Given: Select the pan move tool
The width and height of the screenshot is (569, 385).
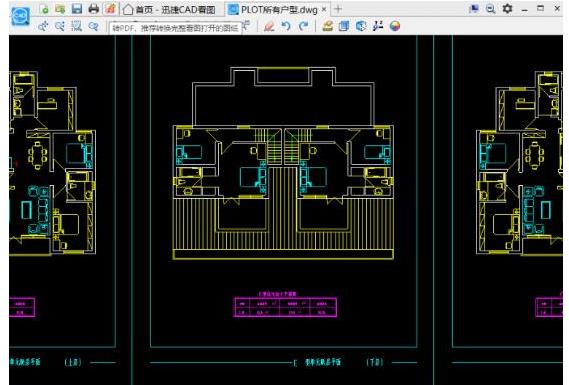Looking at the screenshot, I should point(44,26).
